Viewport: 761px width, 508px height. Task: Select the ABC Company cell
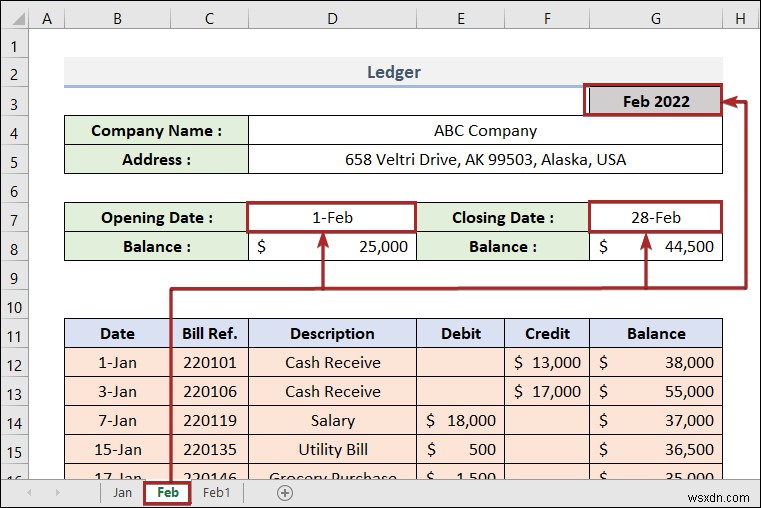(485, 130)
